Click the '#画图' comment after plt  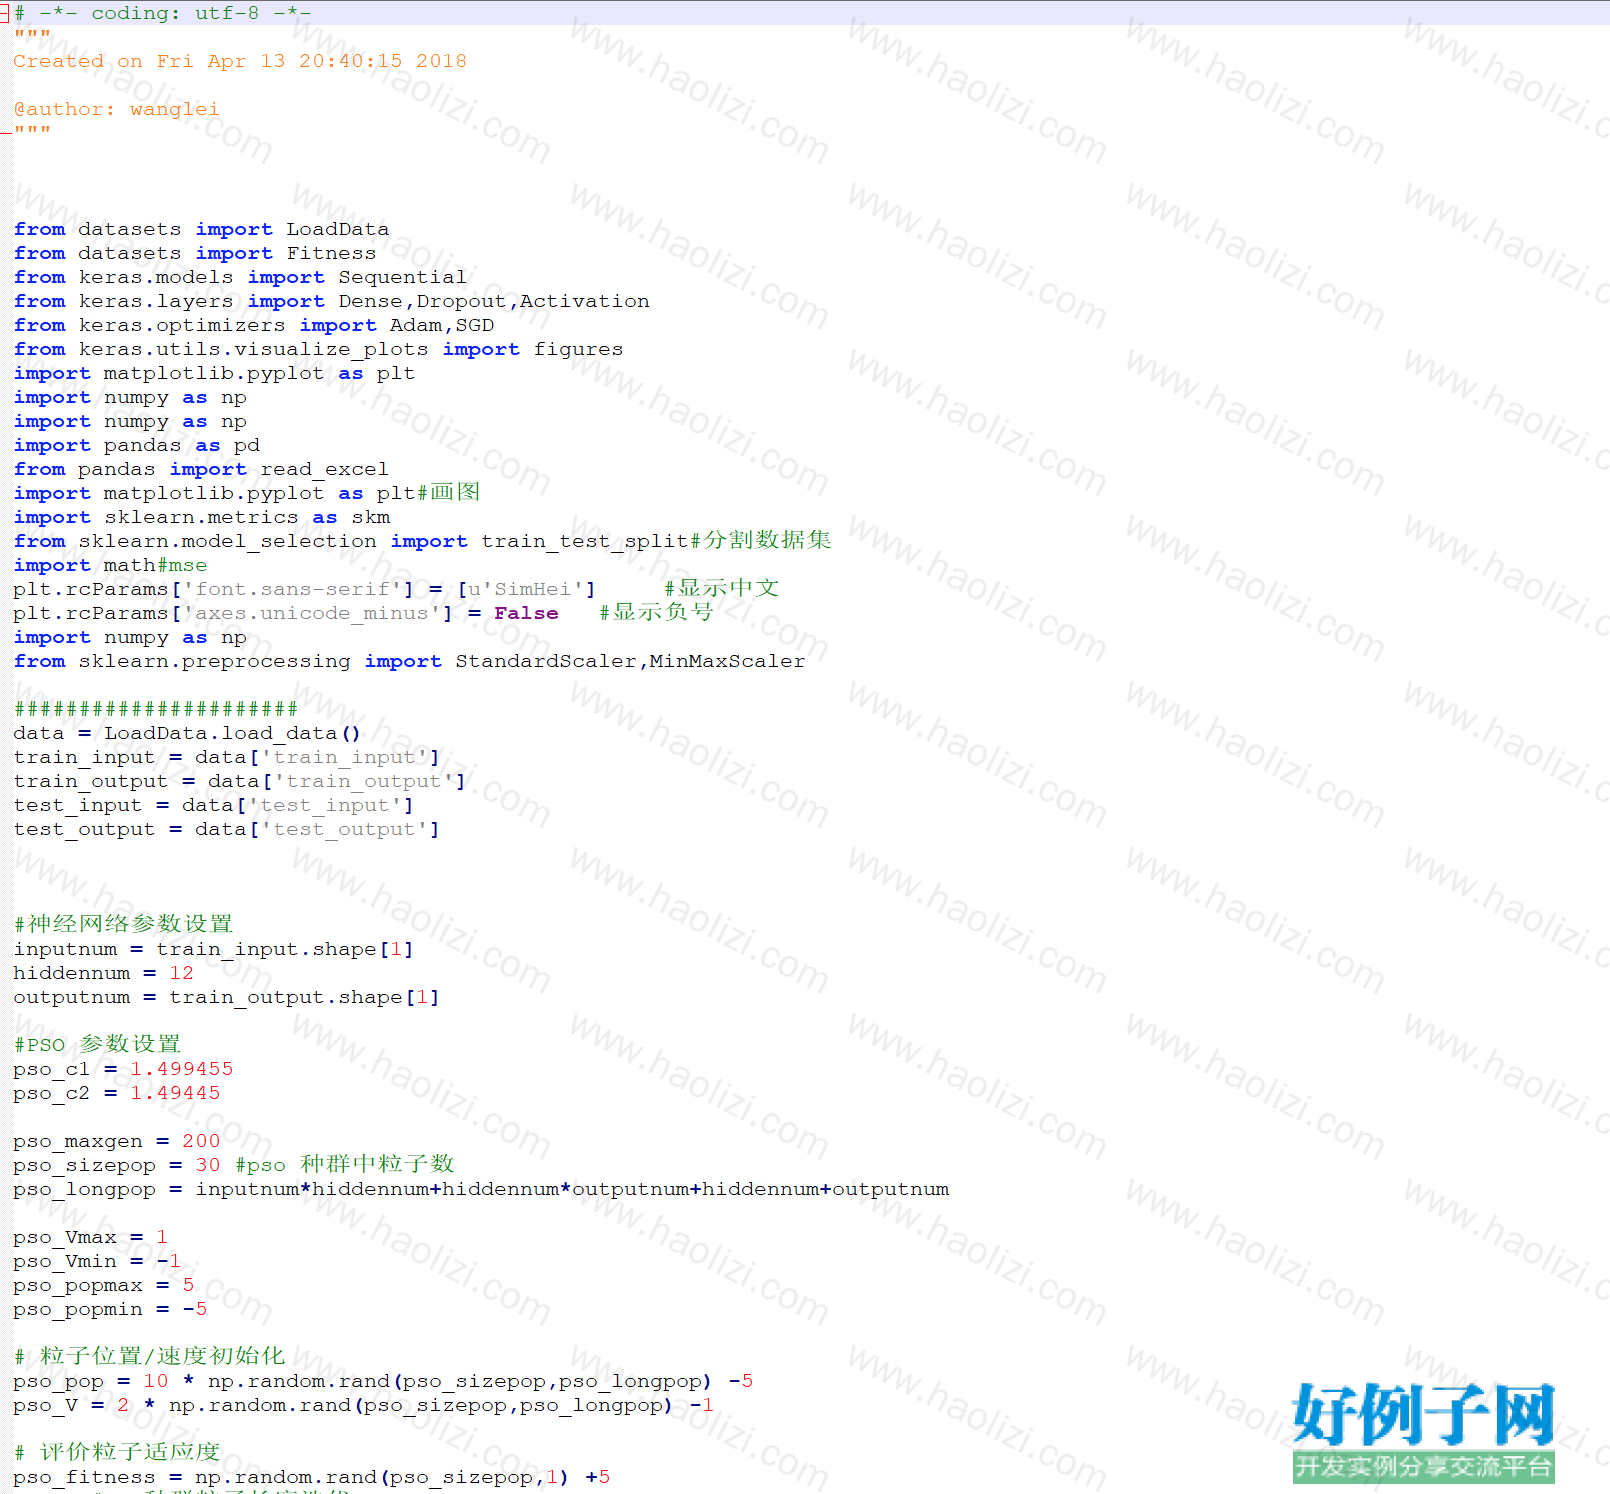[448, 492]
